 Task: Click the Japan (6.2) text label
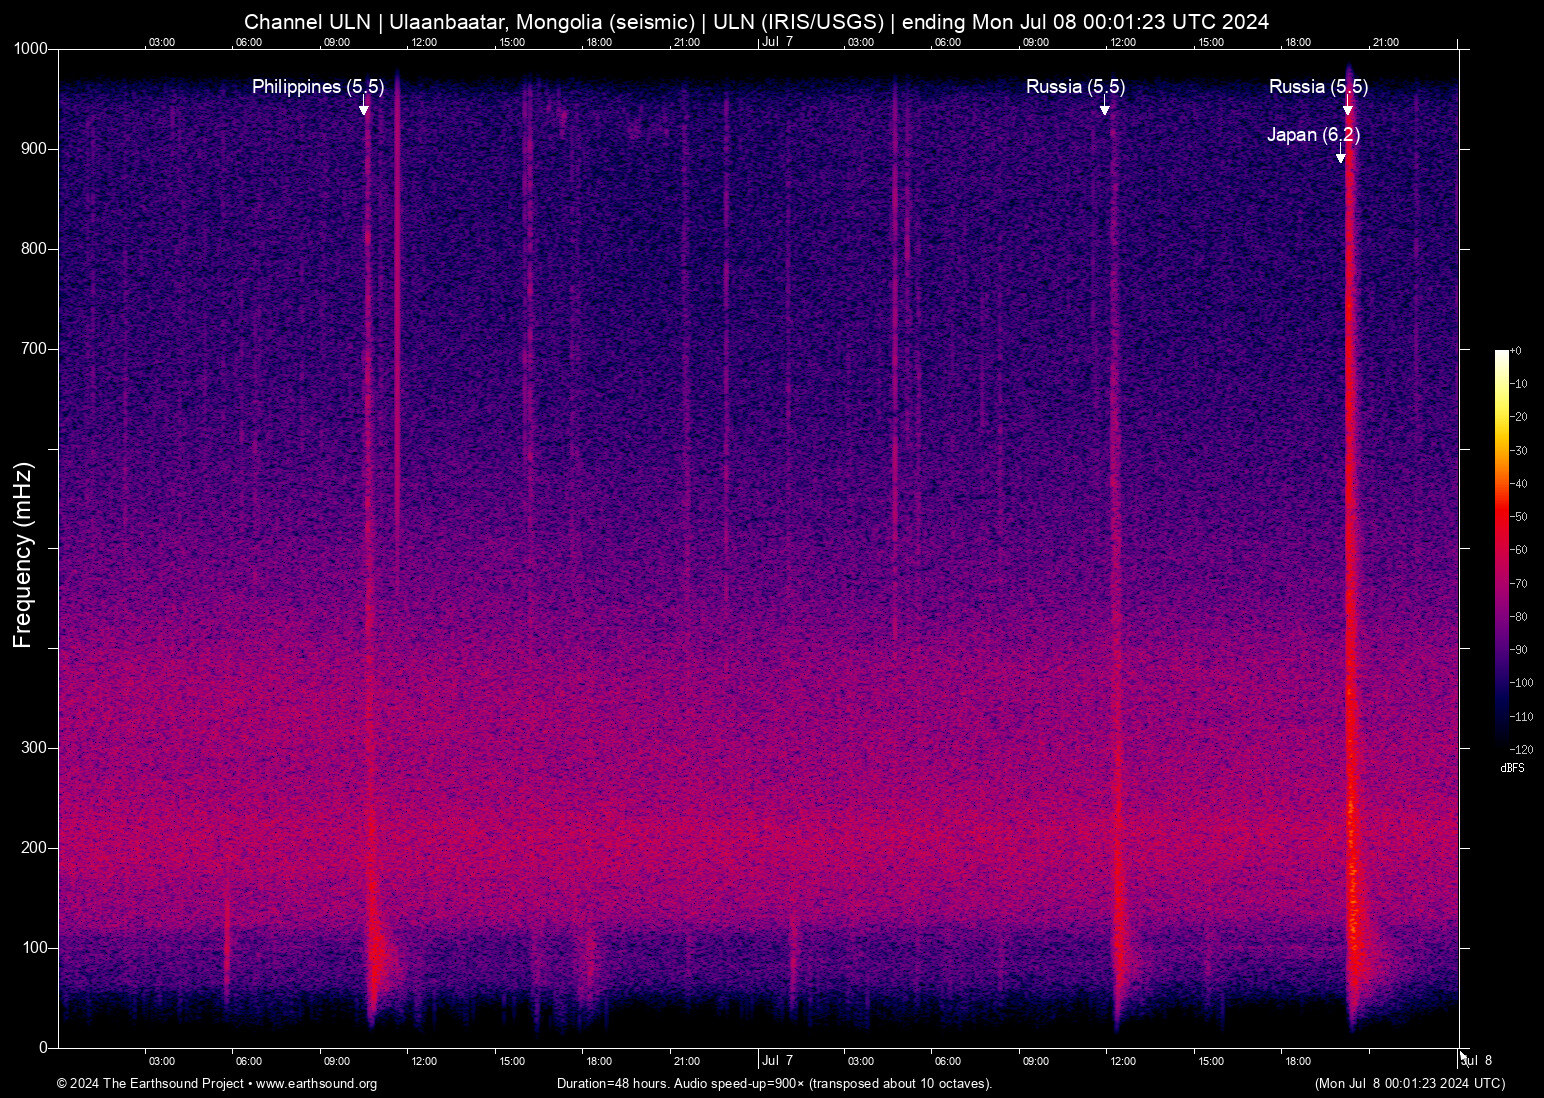click(1314, 135)
